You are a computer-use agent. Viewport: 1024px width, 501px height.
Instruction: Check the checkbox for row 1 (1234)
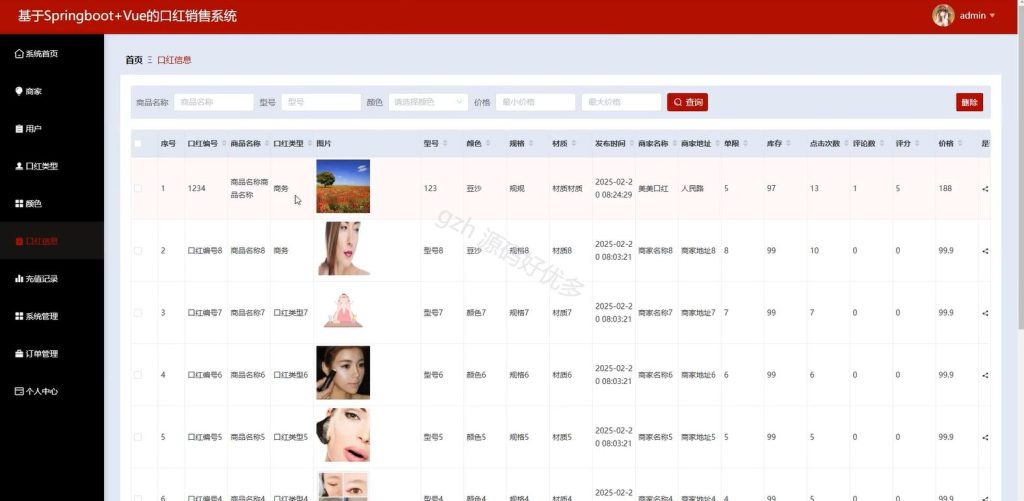(x=138, y=188)
